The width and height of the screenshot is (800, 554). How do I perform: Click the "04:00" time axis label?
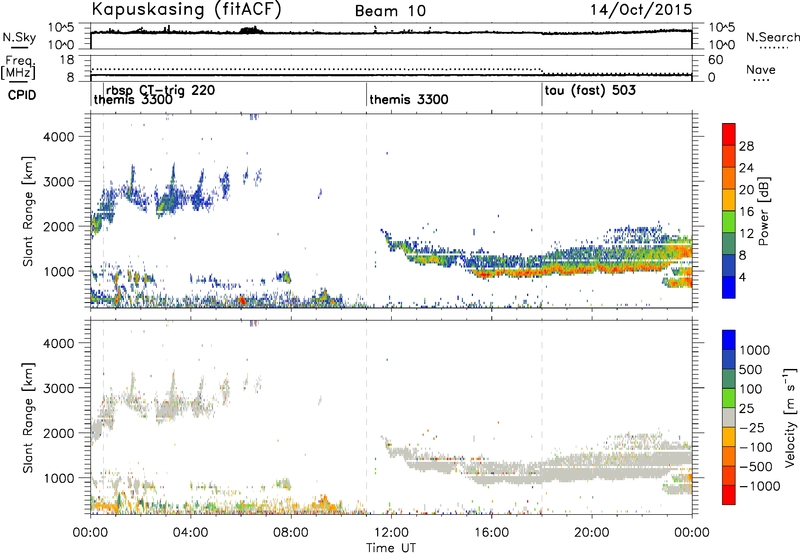pos(190,533)
